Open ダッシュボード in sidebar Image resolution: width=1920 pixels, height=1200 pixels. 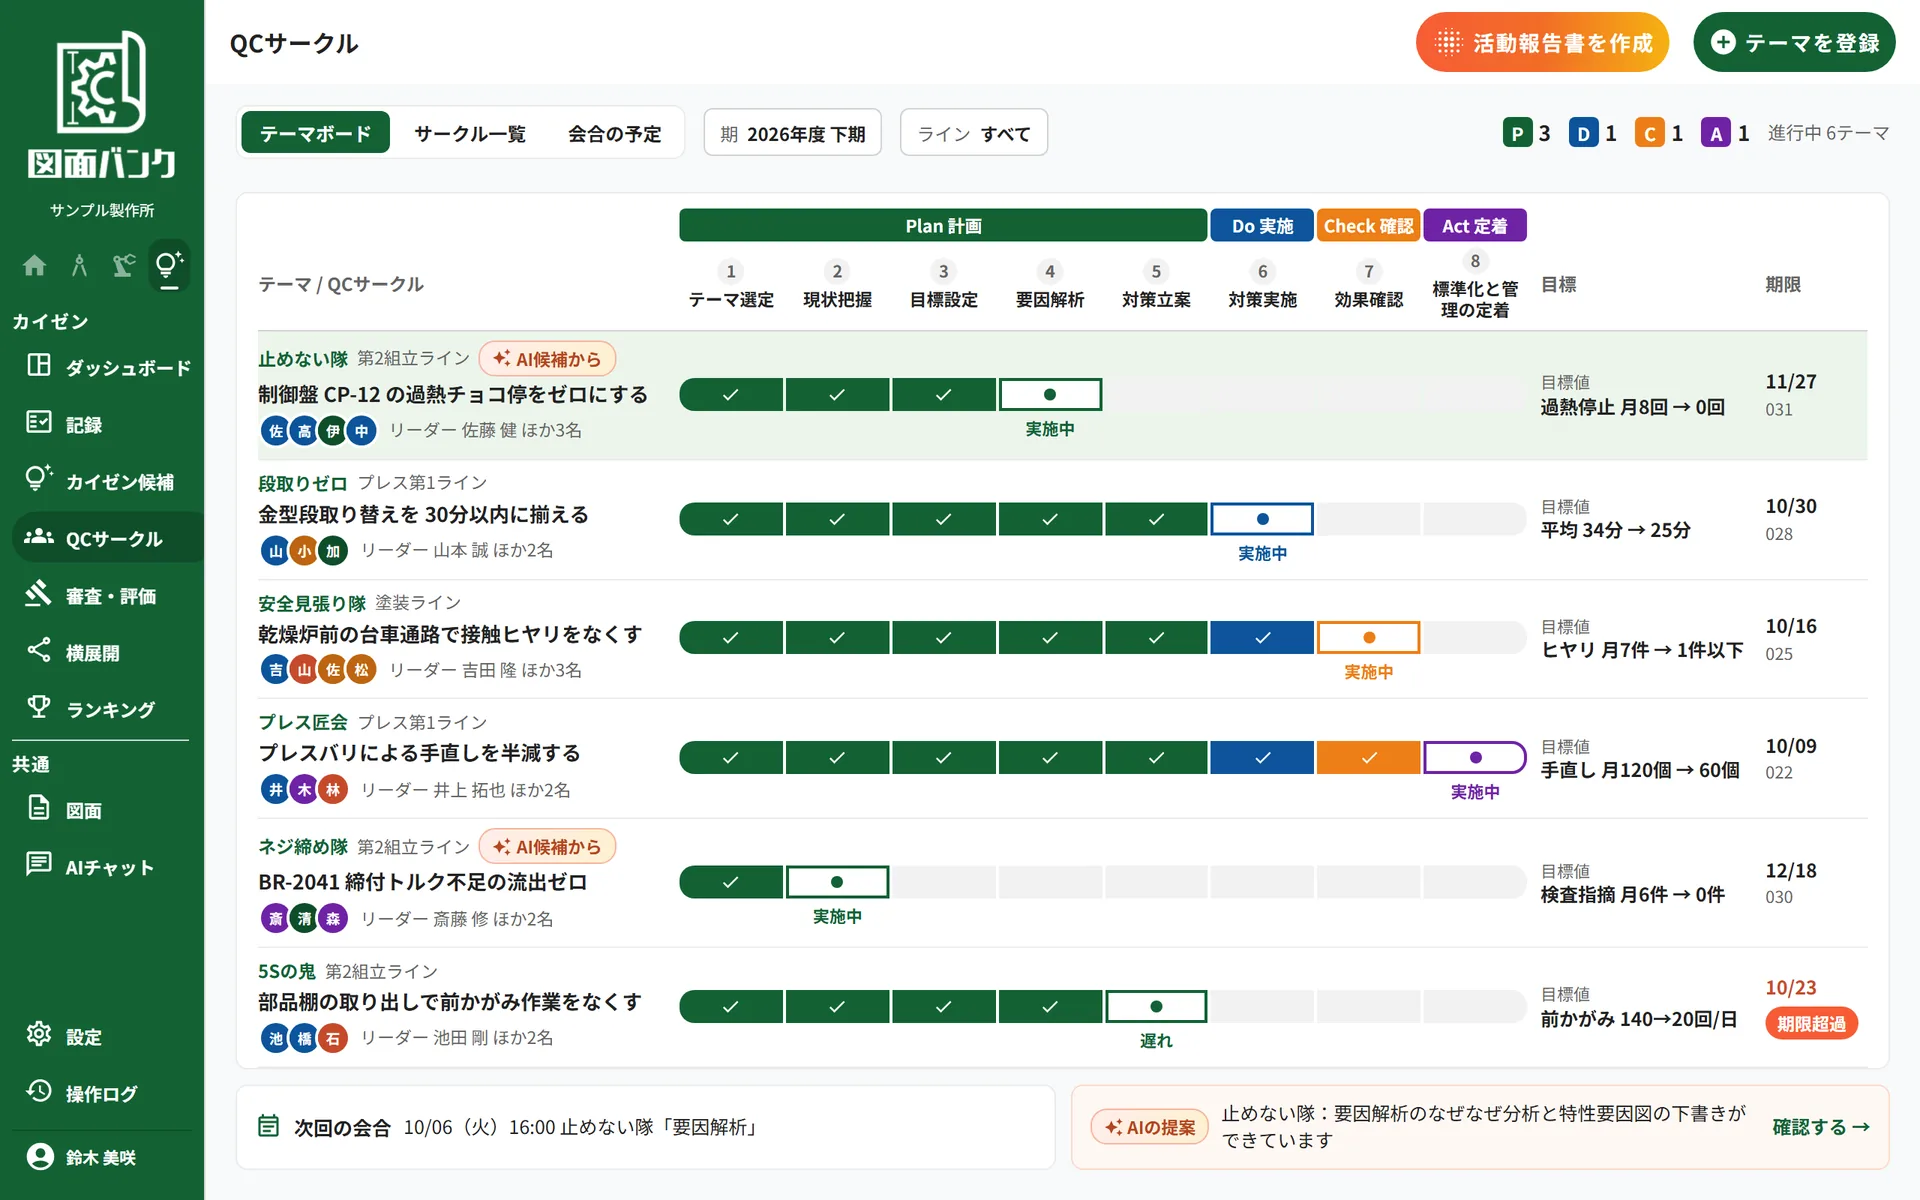108,367
